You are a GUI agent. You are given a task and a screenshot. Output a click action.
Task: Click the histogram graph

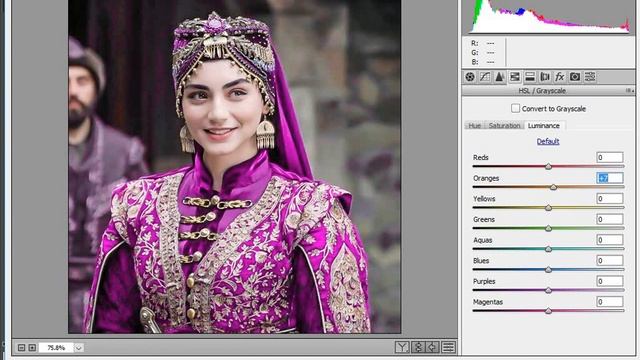549,16
